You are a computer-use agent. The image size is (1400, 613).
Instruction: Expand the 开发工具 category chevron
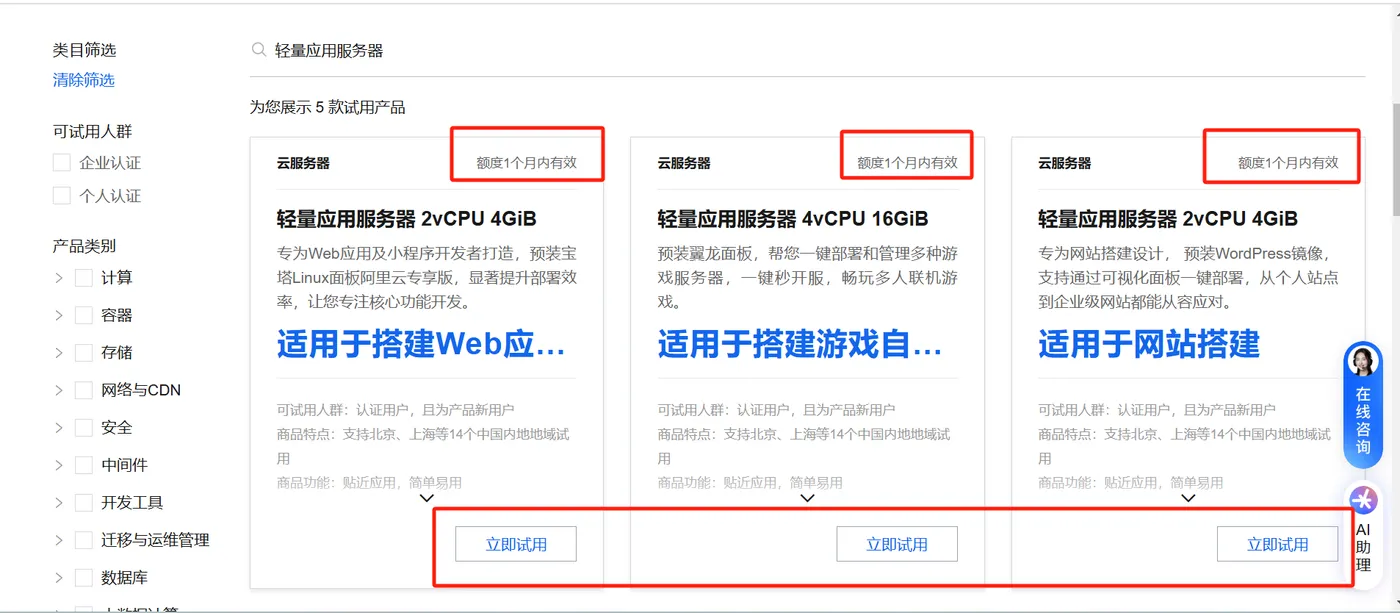click(59, 503)
